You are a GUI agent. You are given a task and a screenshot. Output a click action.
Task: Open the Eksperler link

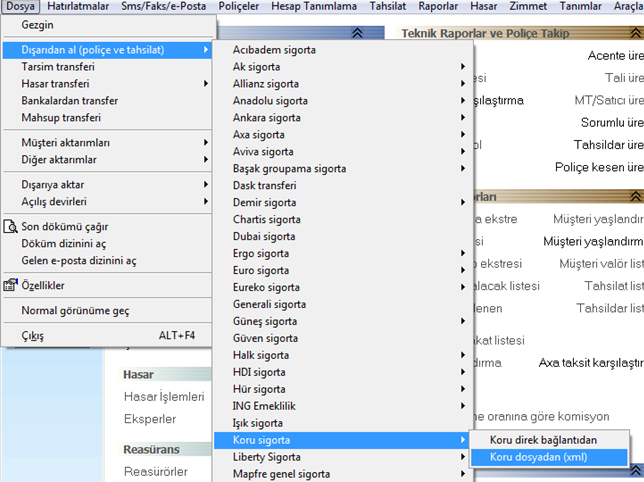[149, 419]
